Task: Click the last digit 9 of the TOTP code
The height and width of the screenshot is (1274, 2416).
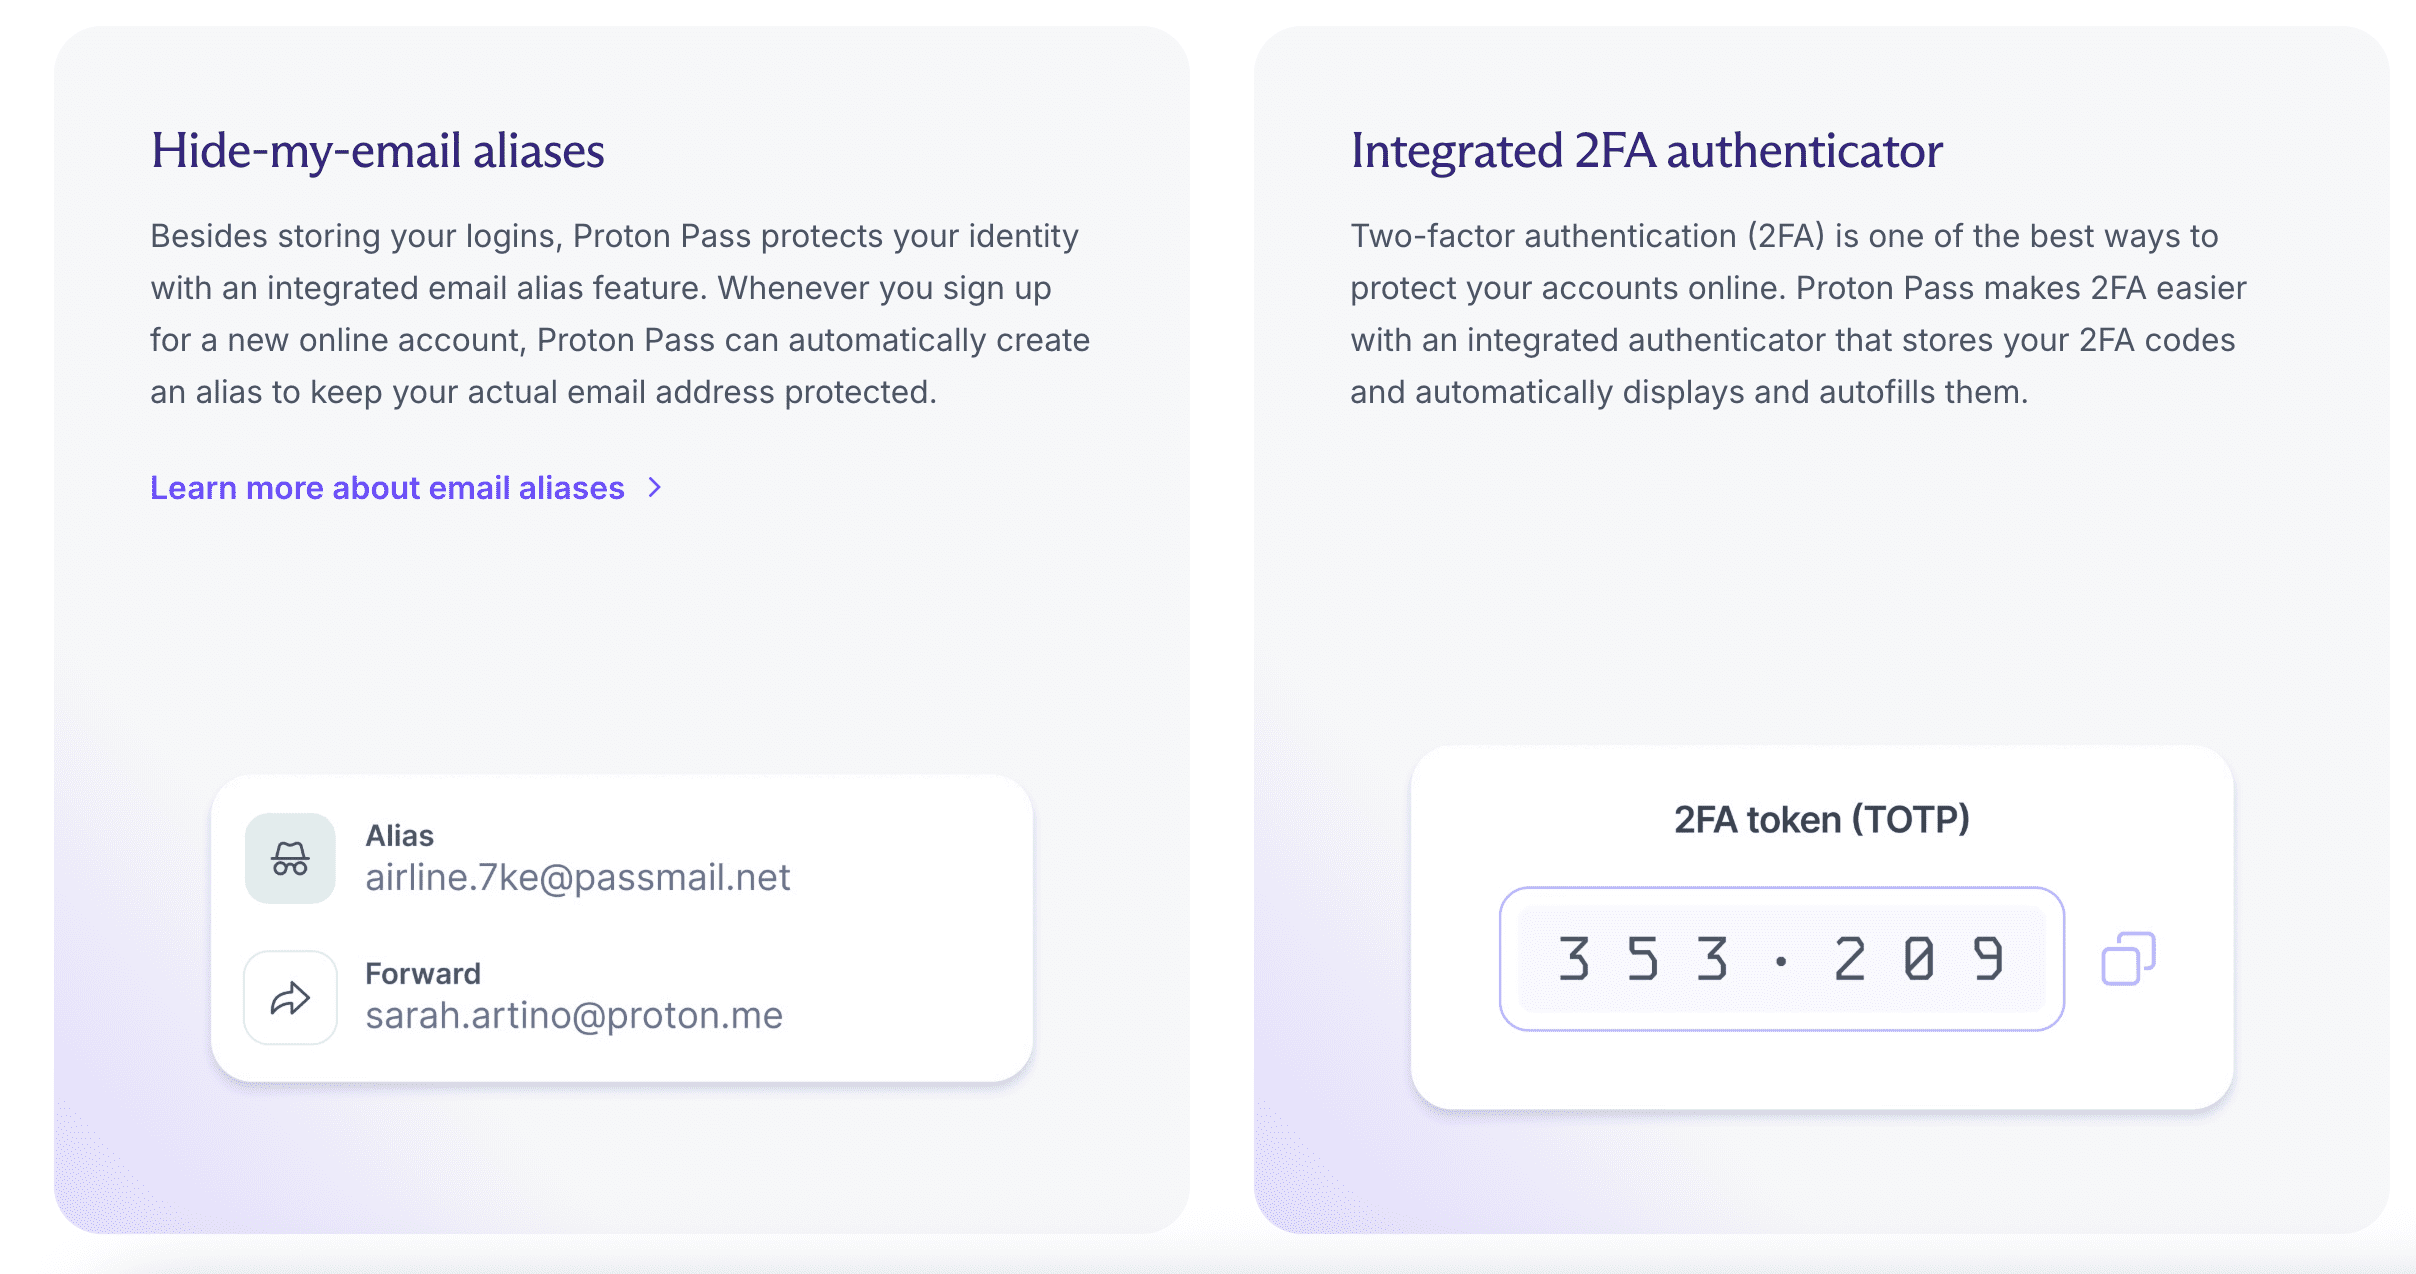Action: (x=1988, y=959)
